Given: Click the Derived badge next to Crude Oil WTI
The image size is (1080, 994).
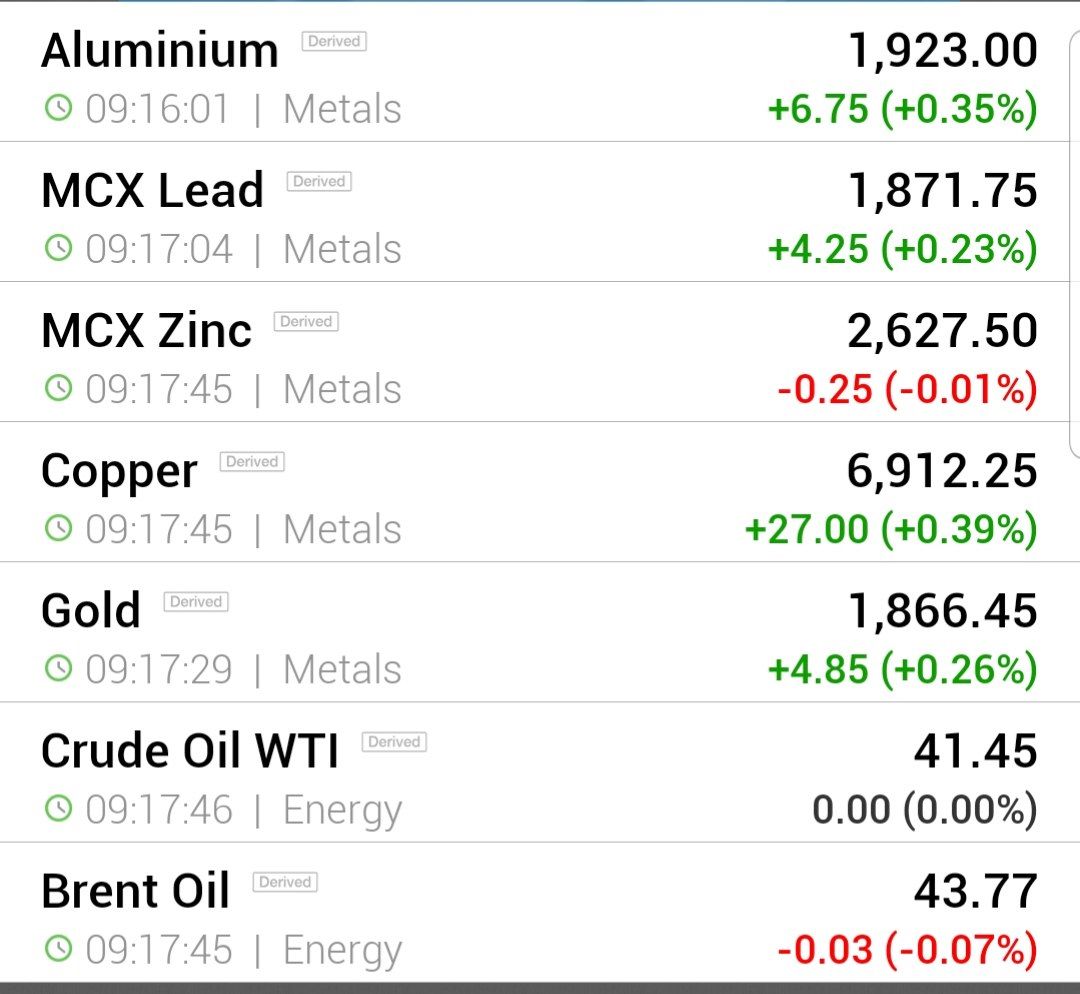Looking at the screenshot, I should [394, 742].
